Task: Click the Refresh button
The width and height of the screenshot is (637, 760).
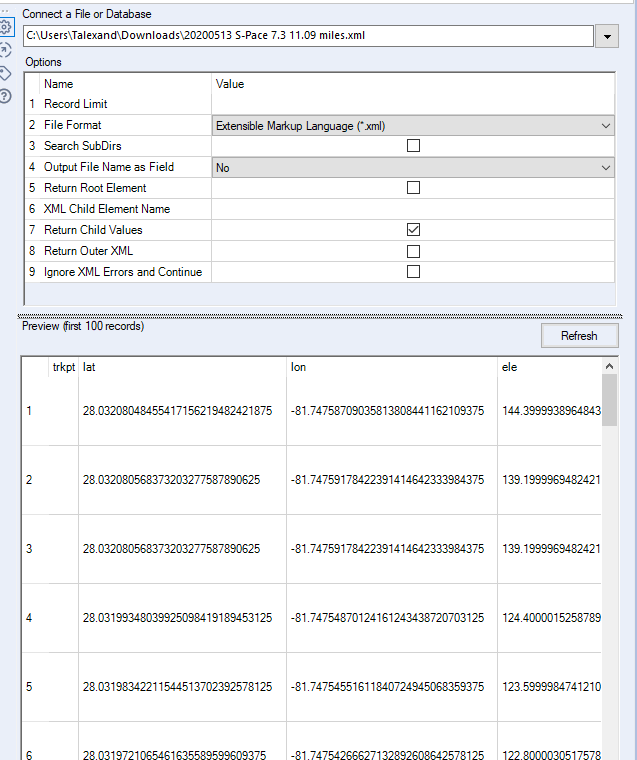Action: pyautogui.click(x=579, y=335)
